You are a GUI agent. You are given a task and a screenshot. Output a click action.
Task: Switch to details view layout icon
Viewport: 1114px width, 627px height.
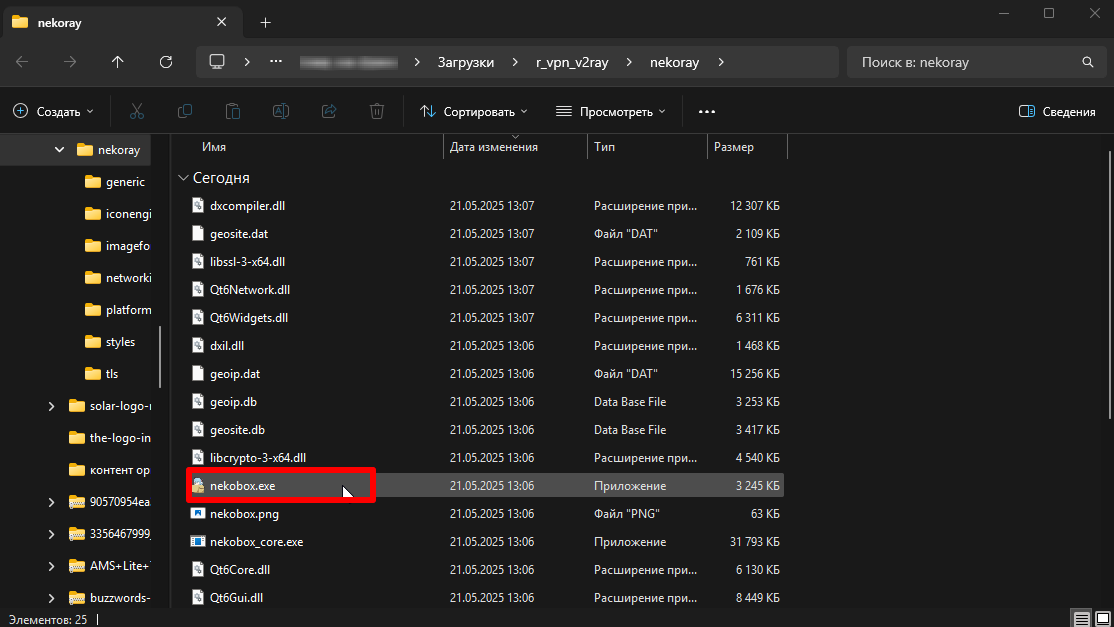tap(1081, 618)
